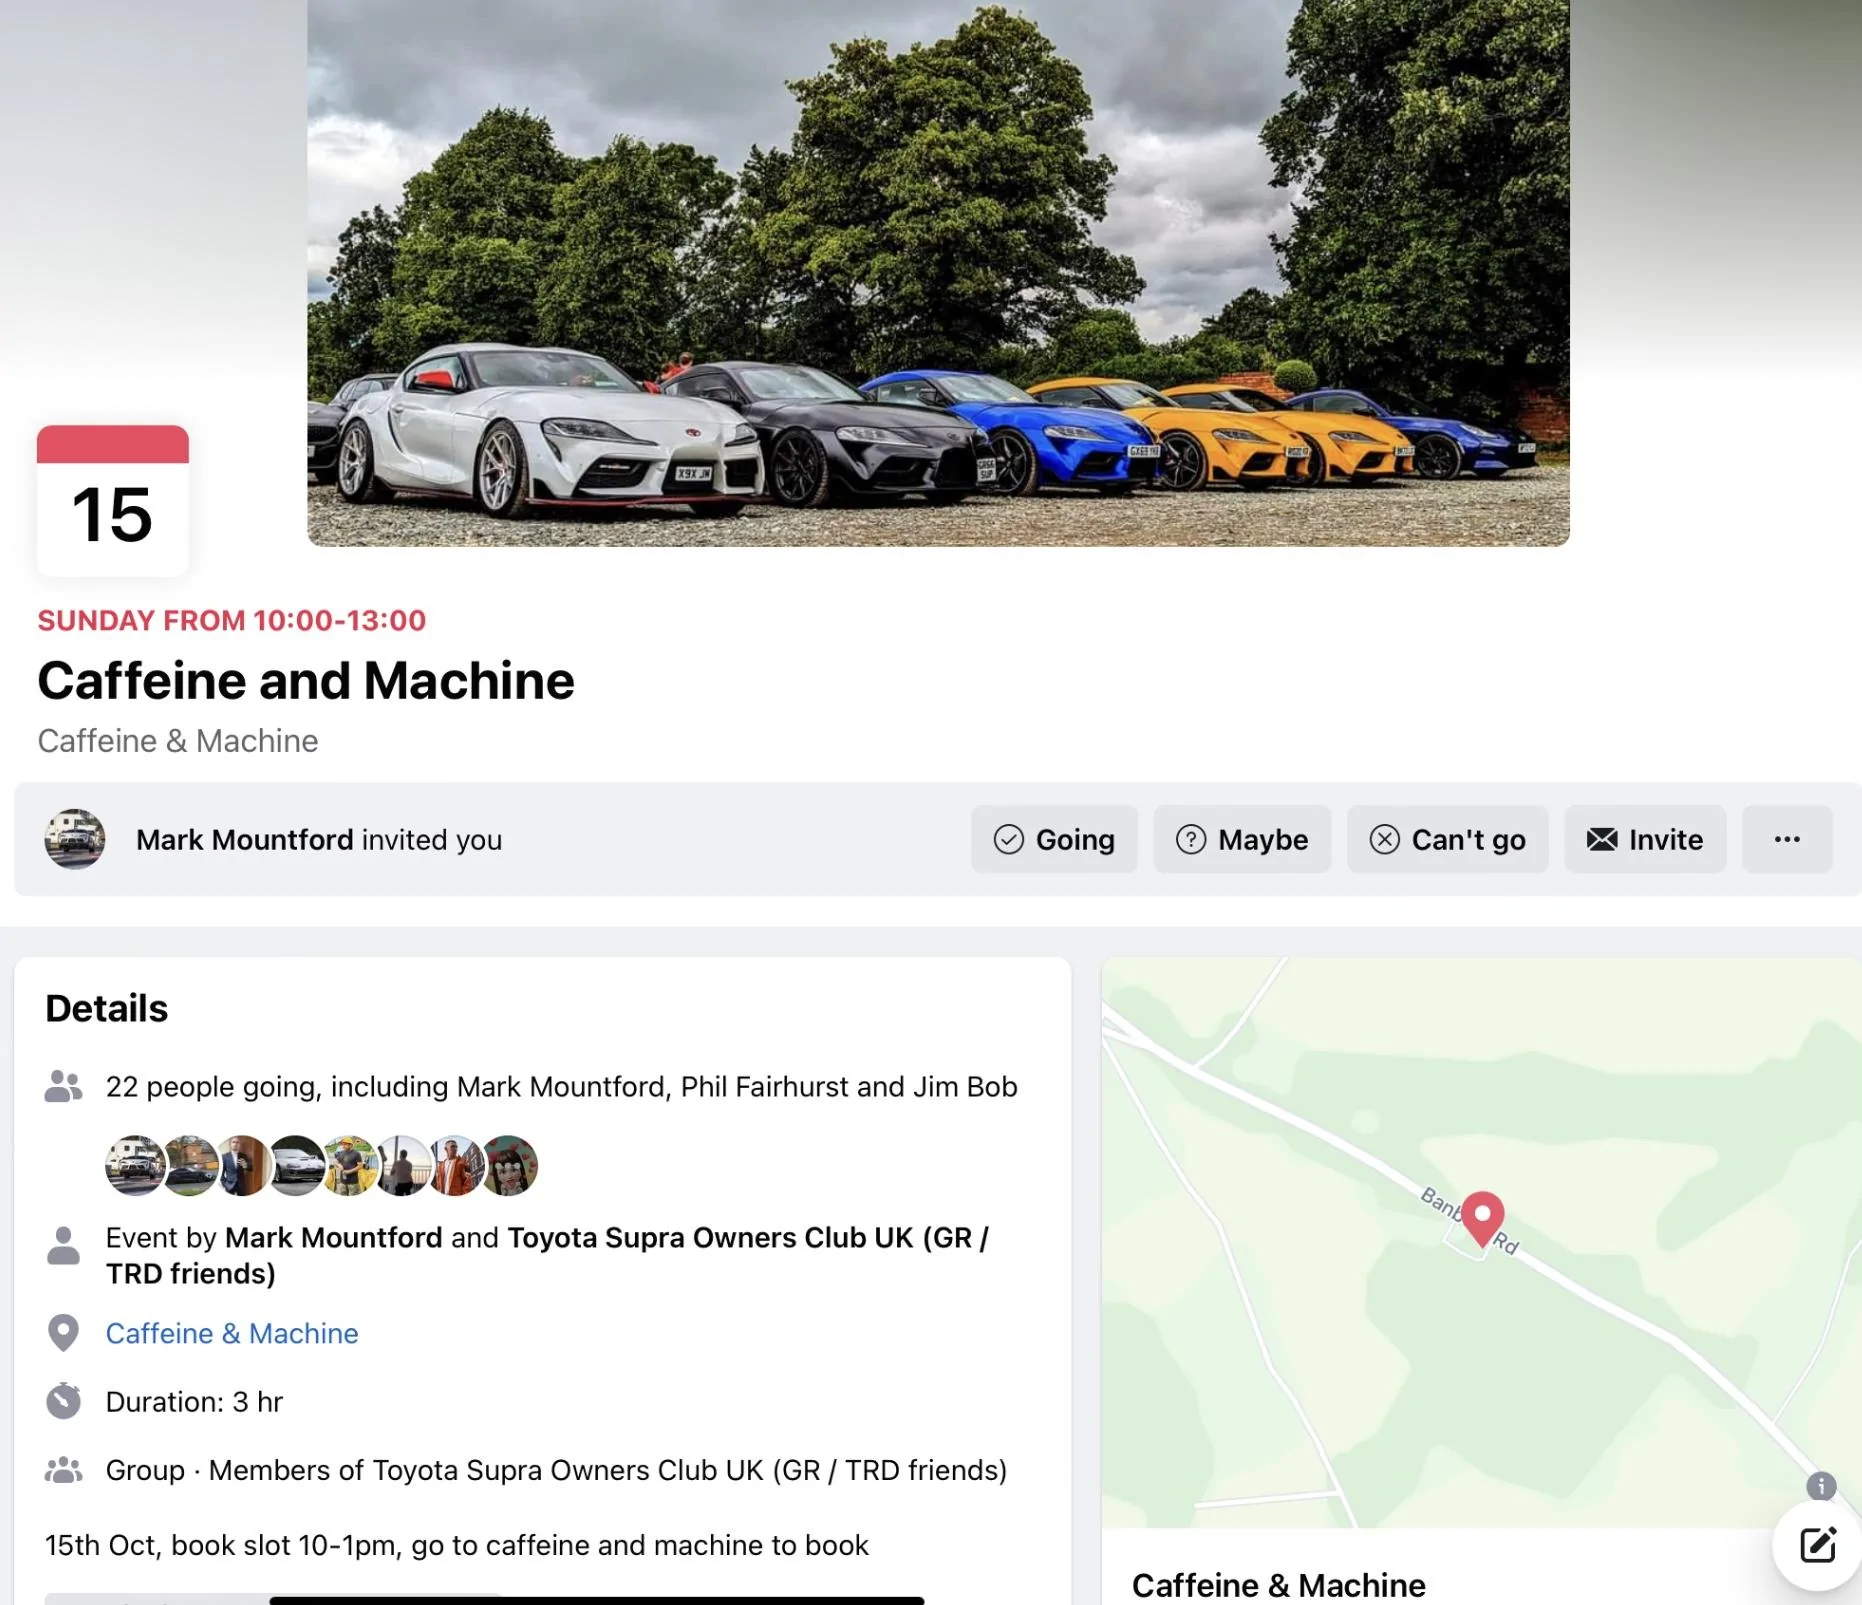Open the last attendee avatar in row

(509, 1165)
